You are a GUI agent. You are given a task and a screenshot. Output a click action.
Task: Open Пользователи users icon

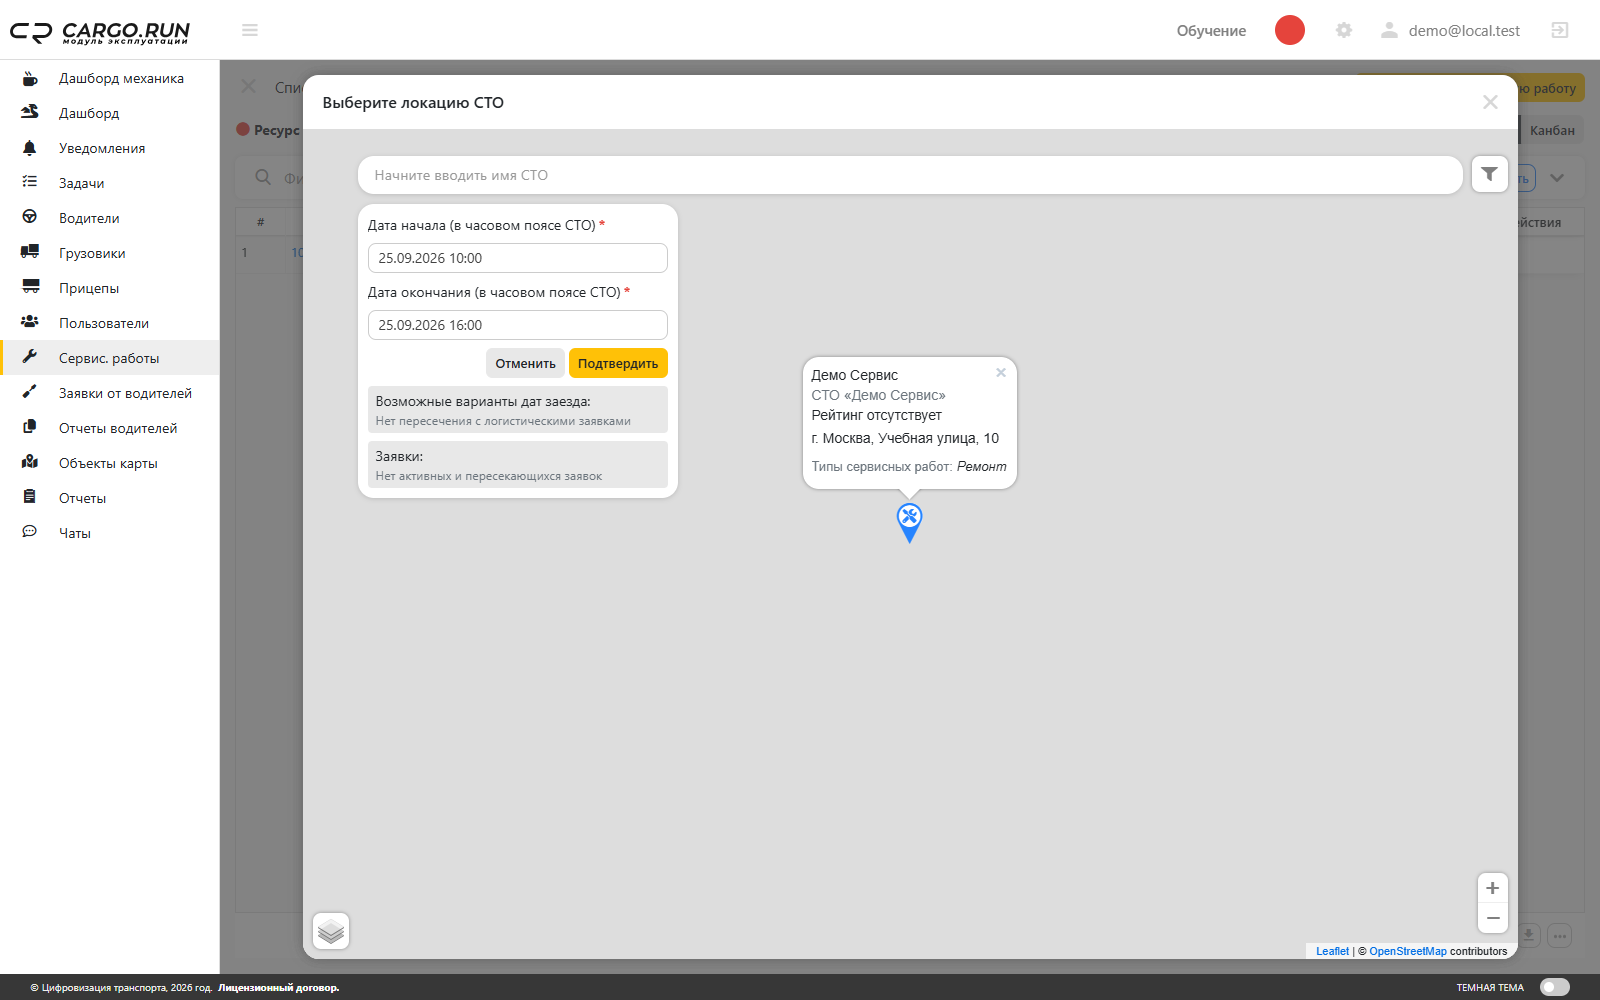click(30, 322)
